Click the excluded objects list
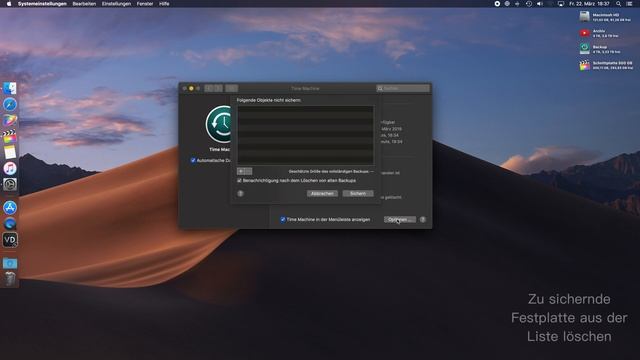Viewport: 640px width, 360px height. tap(305, 135)
